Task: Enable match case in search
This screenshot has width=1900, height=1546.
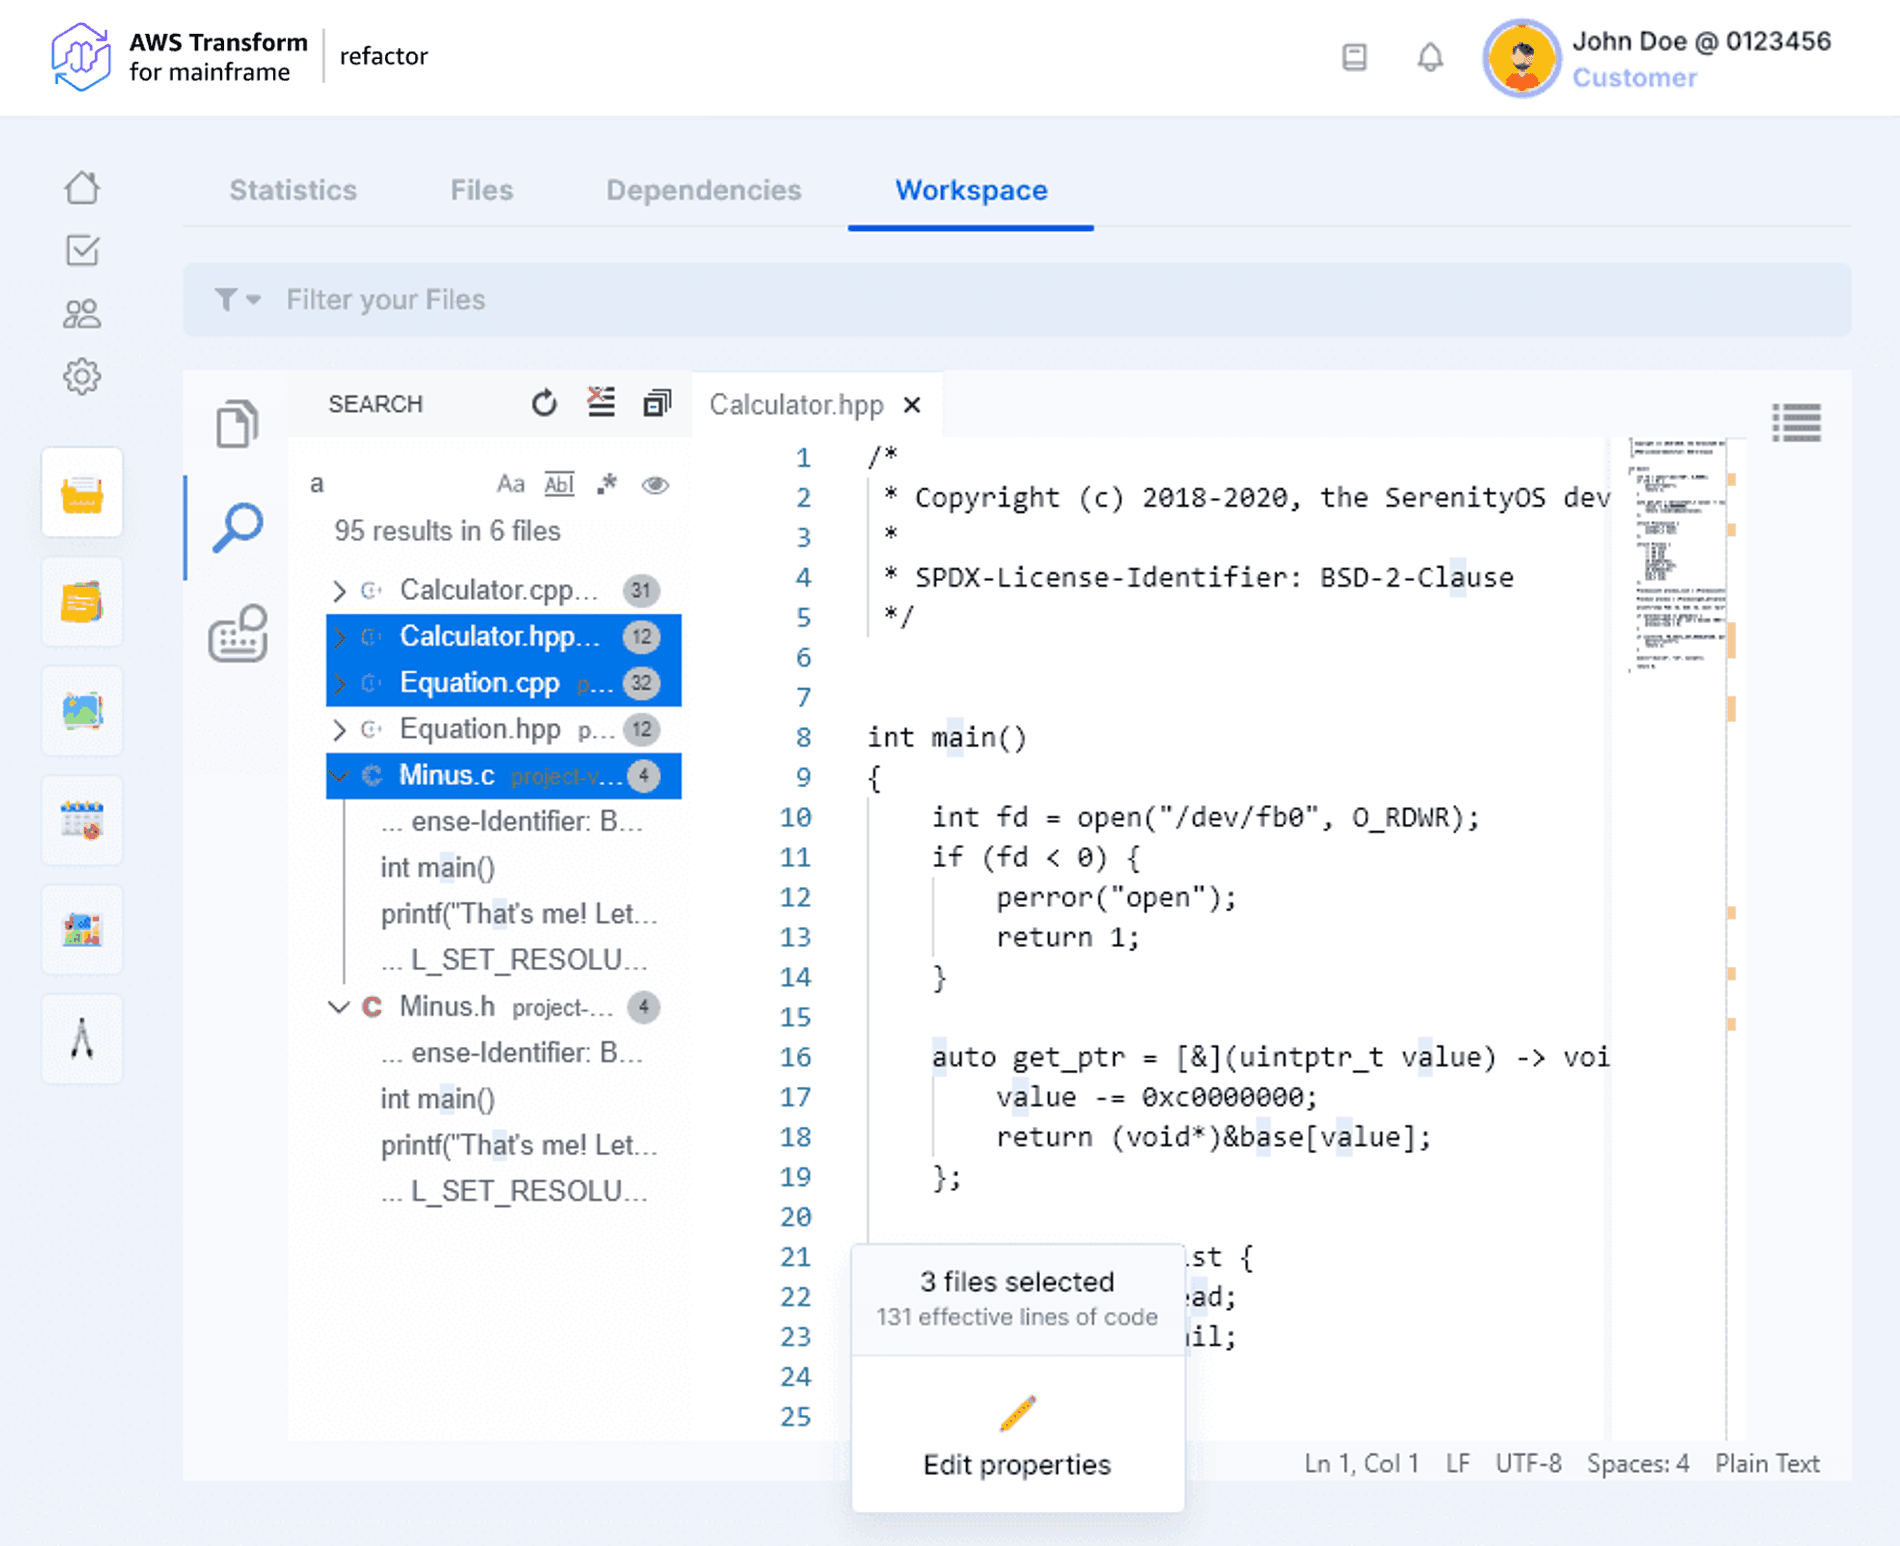Action: [x=511, y=484]
